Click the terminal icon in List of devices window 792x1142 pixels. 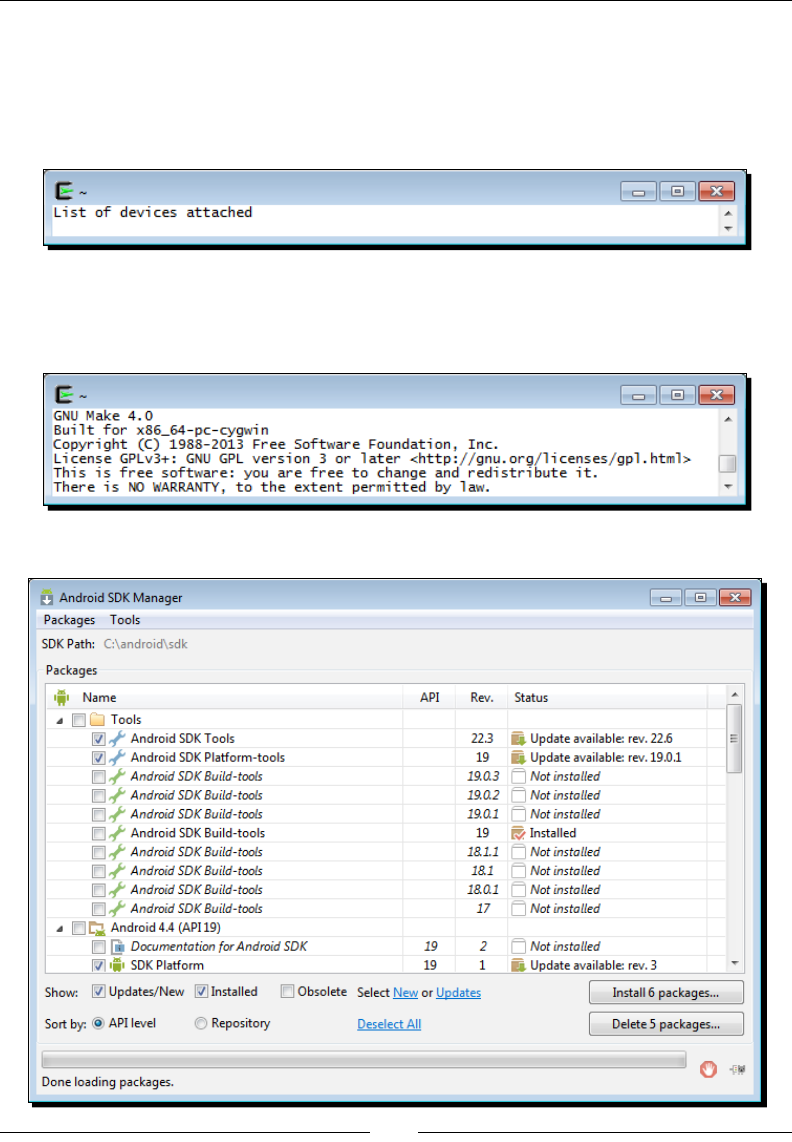64,191
